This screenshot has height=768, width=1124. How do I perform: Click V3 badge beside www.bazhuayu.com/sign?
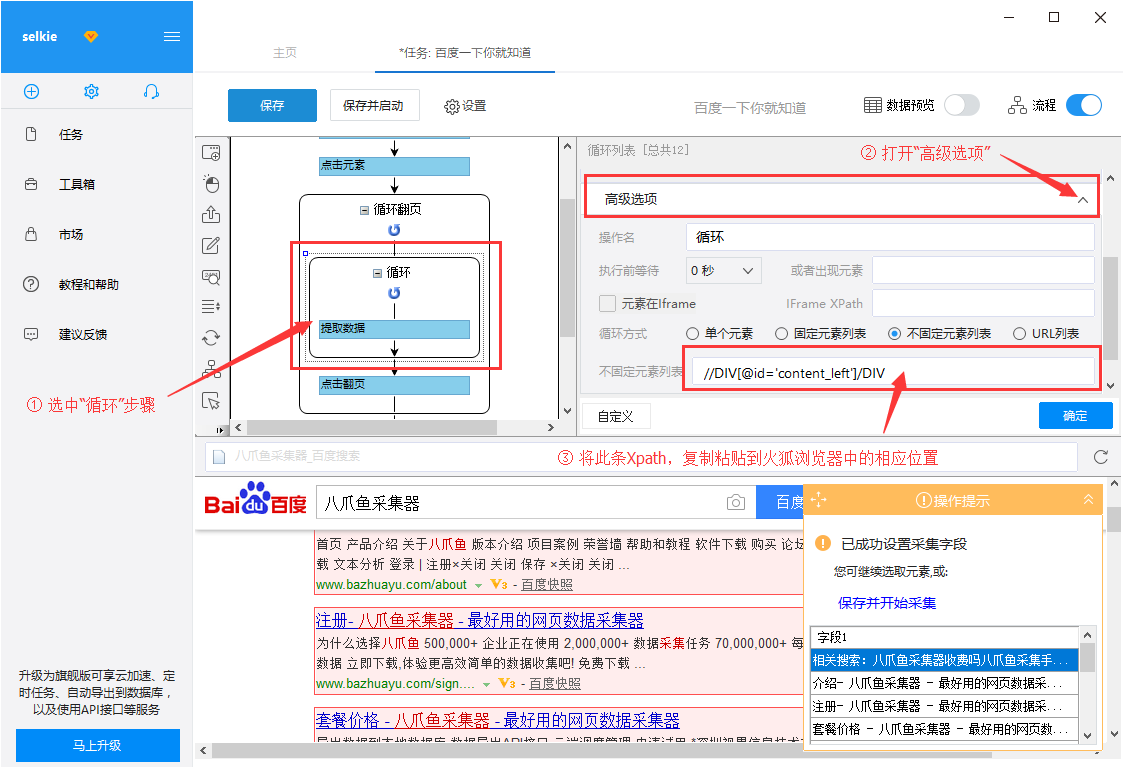pyautogui.click(x=507, y=683)
